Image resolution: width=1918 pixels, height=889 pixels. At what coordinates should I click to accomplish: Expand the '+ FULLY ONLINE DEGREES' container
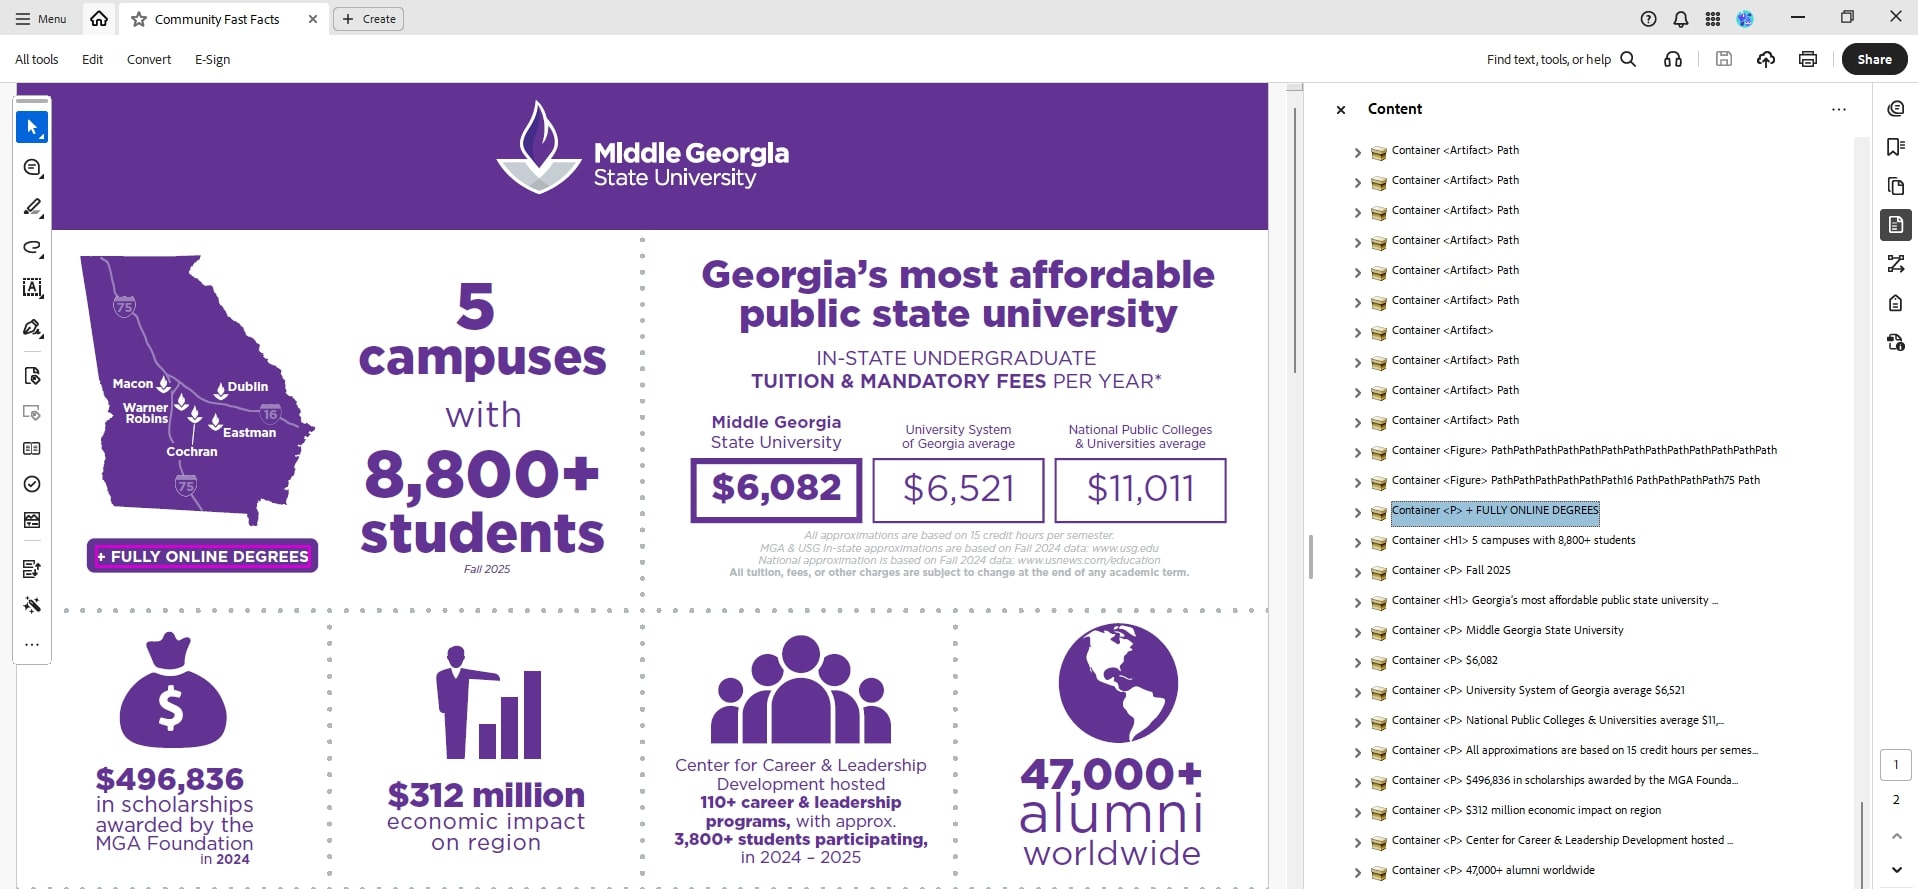1357,513
